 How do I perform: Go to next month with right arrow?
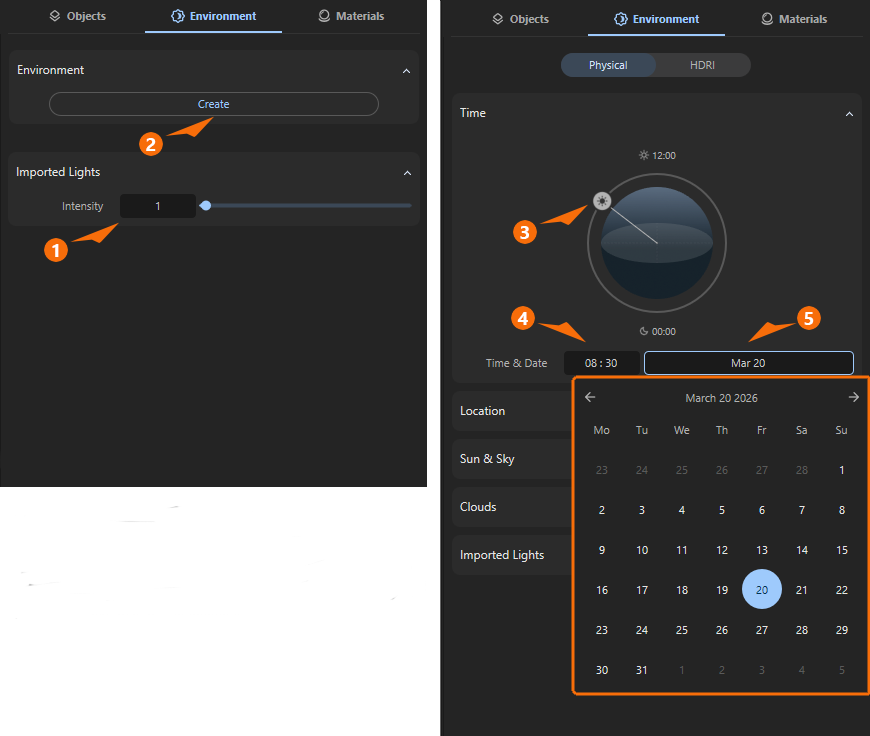point(852,397)
